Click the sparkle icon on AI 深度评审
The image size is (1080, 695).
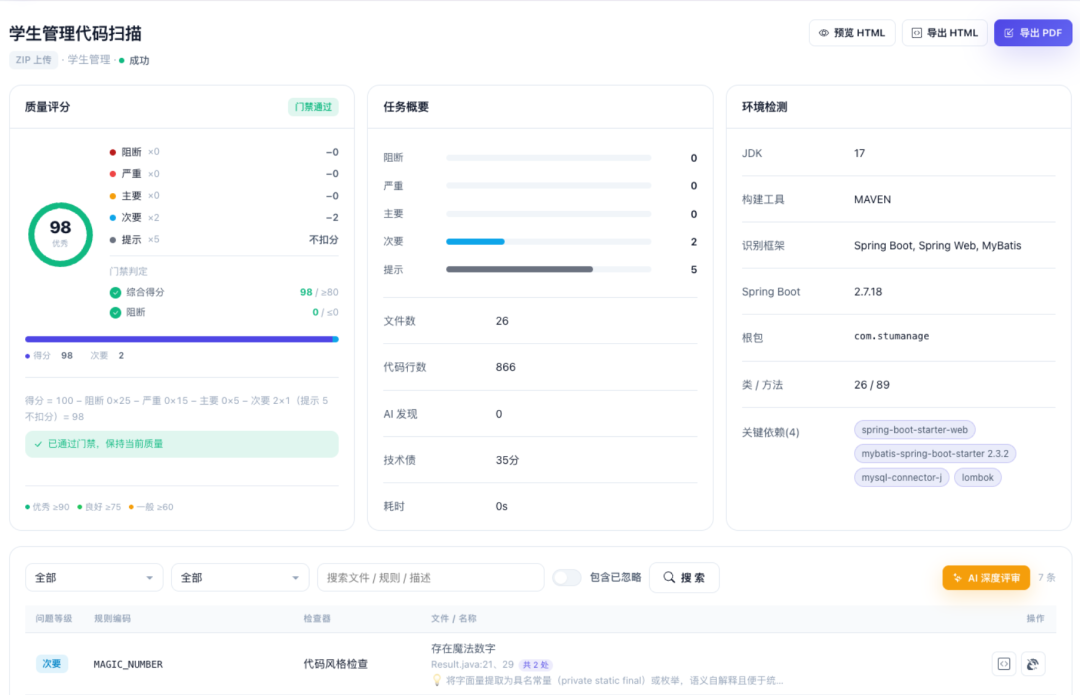pyautogui.click(x=957, y=578)
